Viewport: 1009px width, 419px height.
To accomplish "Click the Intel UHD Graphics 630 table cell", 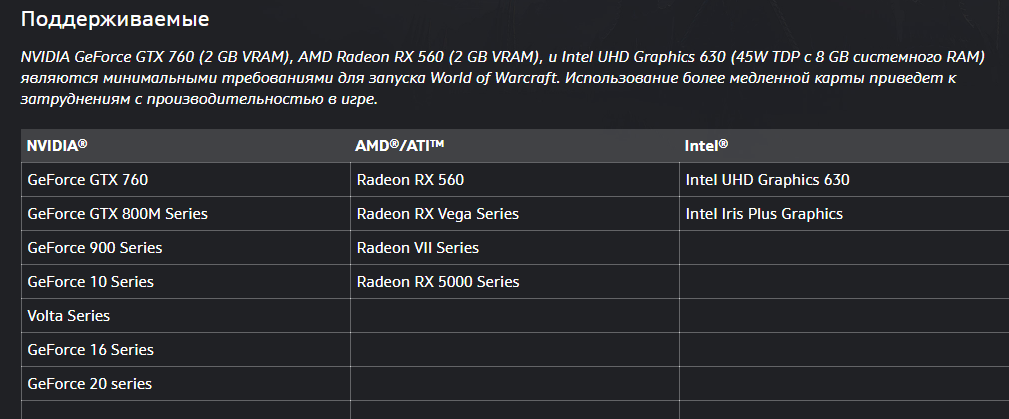I will coord(767,180).
